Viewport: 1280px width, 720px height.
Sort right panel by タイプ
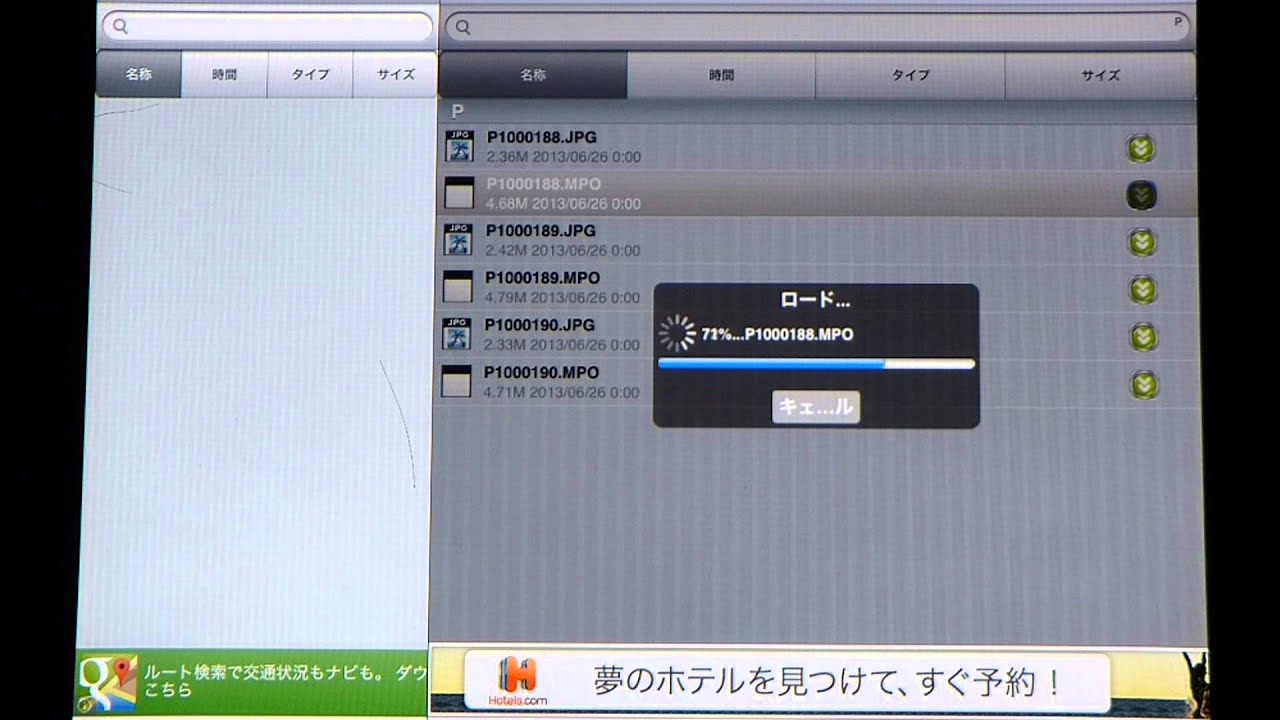click(910, 75)
